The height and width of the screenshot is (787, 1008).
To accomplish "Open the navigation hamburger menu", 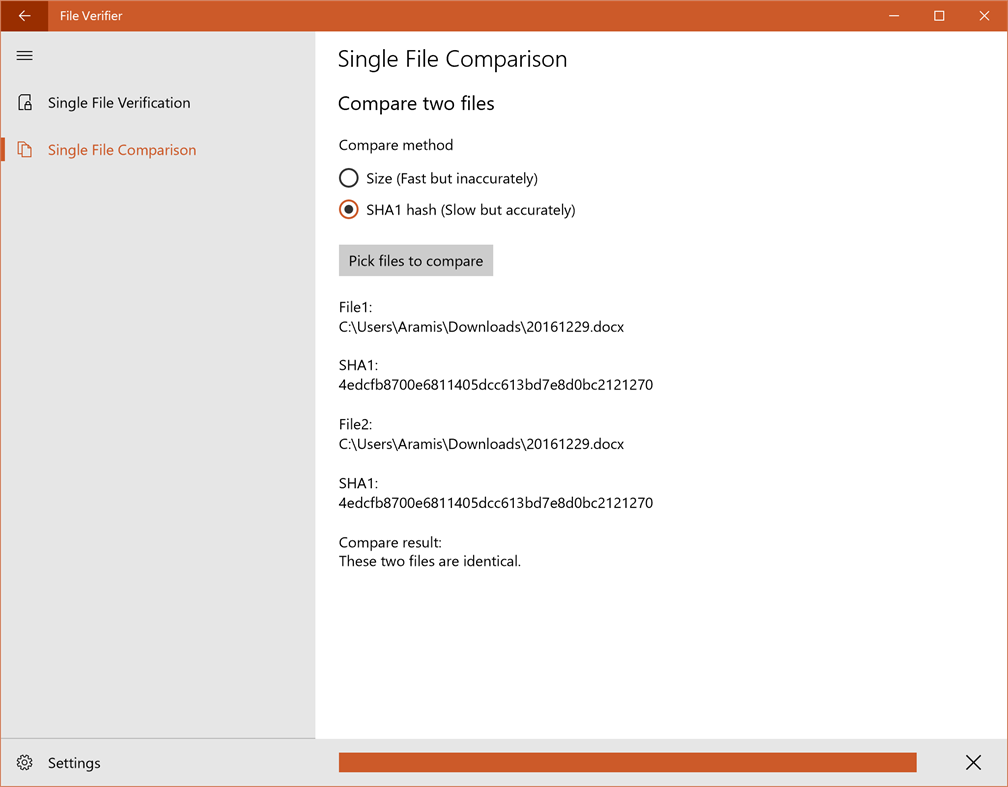I will (x=24, y=55).
